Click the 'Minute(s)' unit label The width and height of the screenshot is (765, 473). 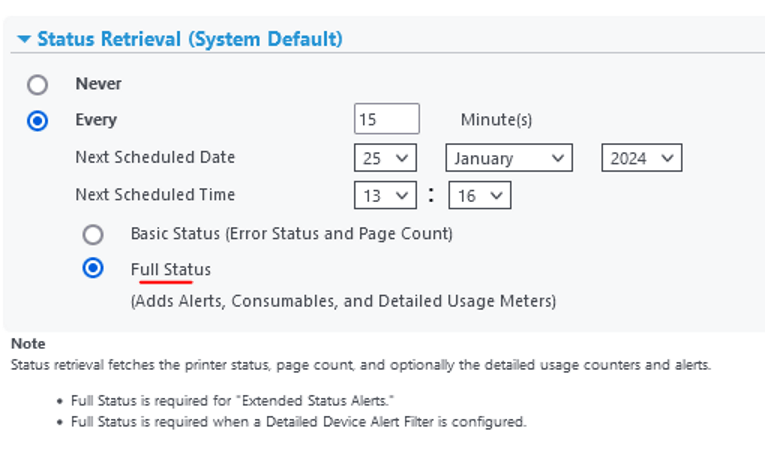(x=496, y=120)
